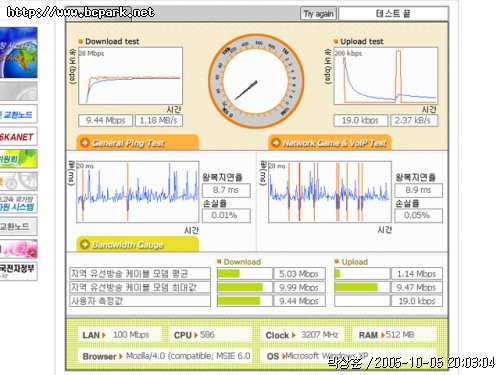Click the 2.37 kB/s upload value

(414, 120)
